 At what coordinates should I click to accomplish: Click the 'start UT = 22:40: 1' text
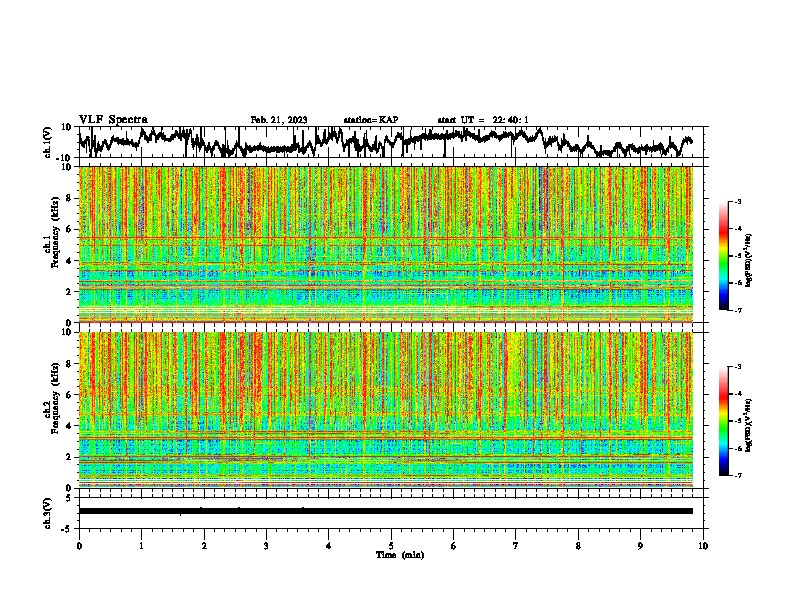[x=483, y=120]
